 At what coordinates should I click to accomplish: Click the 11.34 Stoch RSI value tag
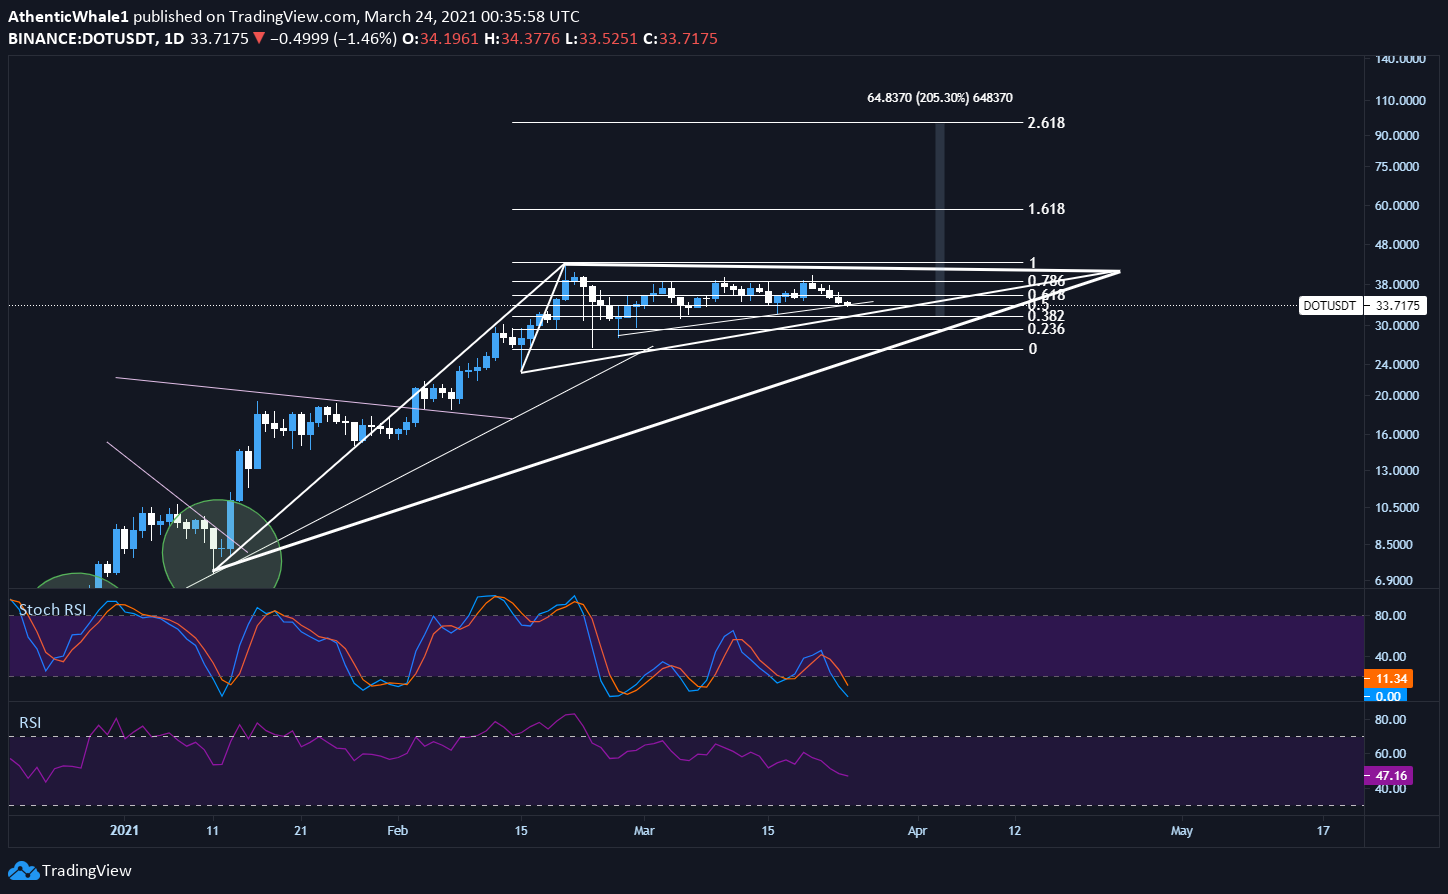pos(1387,677)
